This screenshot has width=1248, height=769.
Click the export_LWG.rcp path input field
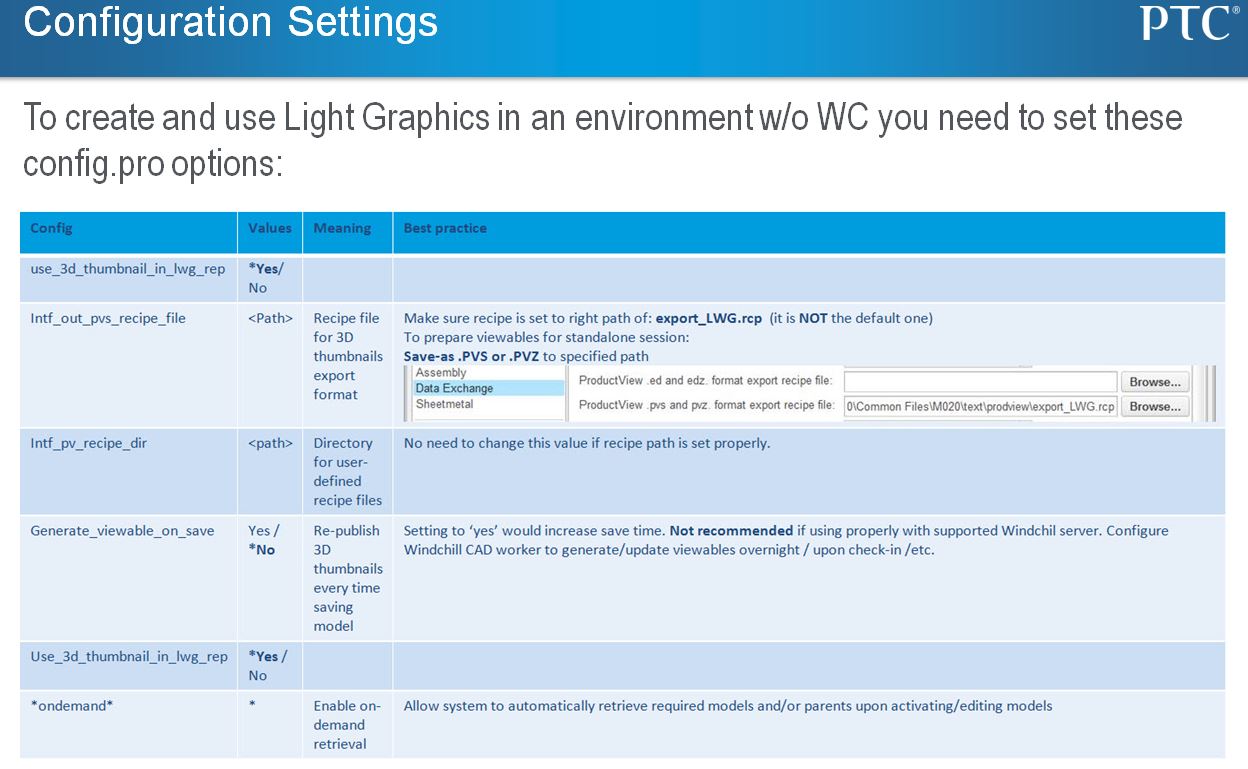(980, 407)
